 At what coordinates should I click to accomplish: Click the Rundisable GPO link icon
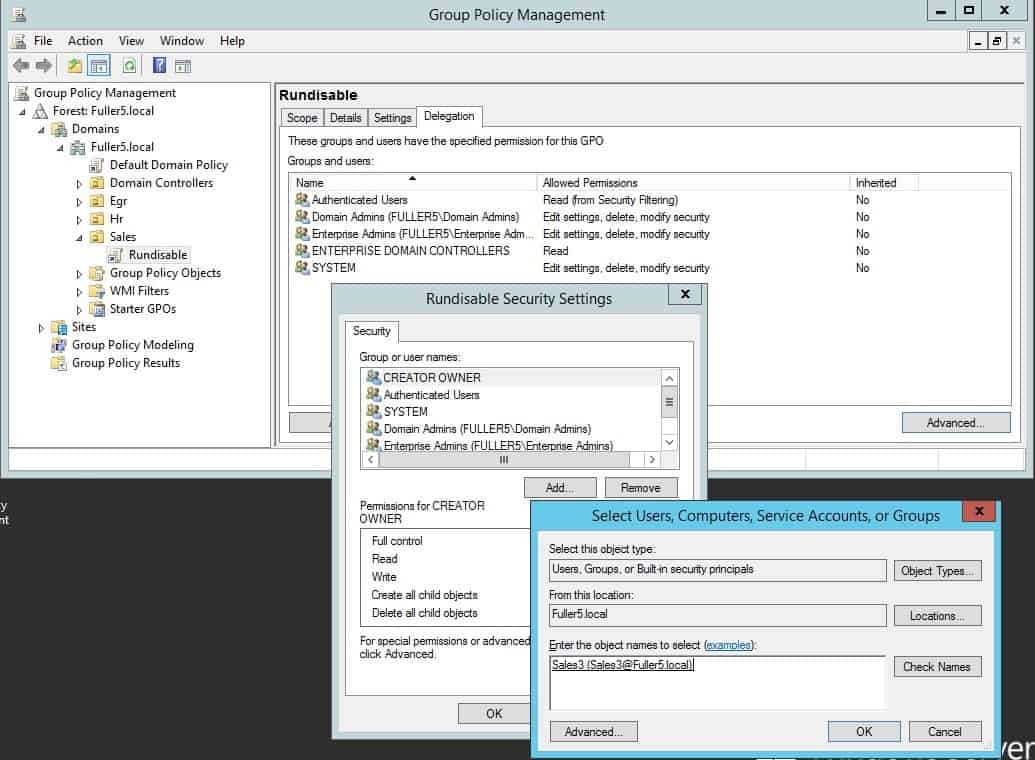click(116, 255)
